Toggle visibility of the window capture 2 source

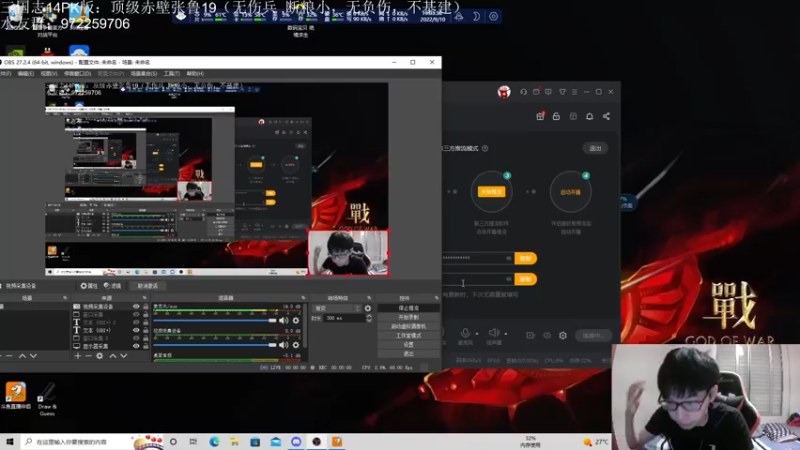(x=136, y=338)
